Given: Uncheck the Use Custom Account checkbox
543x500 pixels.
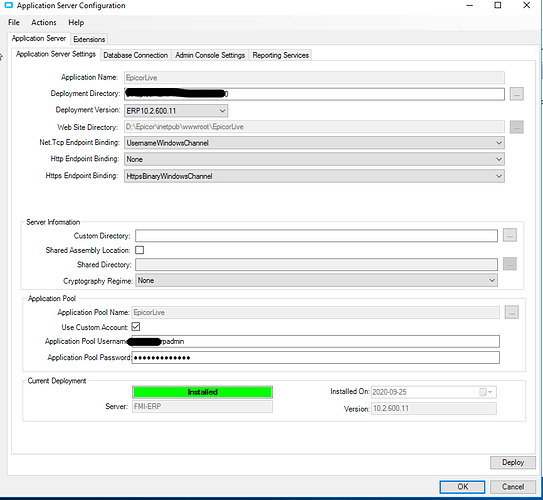Looking at the screenshot, I should coord(136,327).
